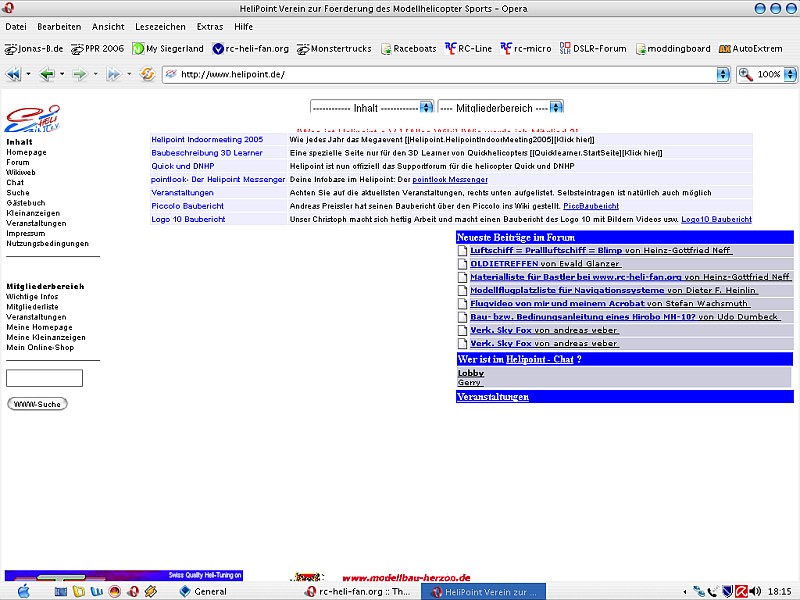Click the zoom magnifier icon
The width and height of the screenshot is (800, 600).
pyautogui.click(x=746, y=74)
